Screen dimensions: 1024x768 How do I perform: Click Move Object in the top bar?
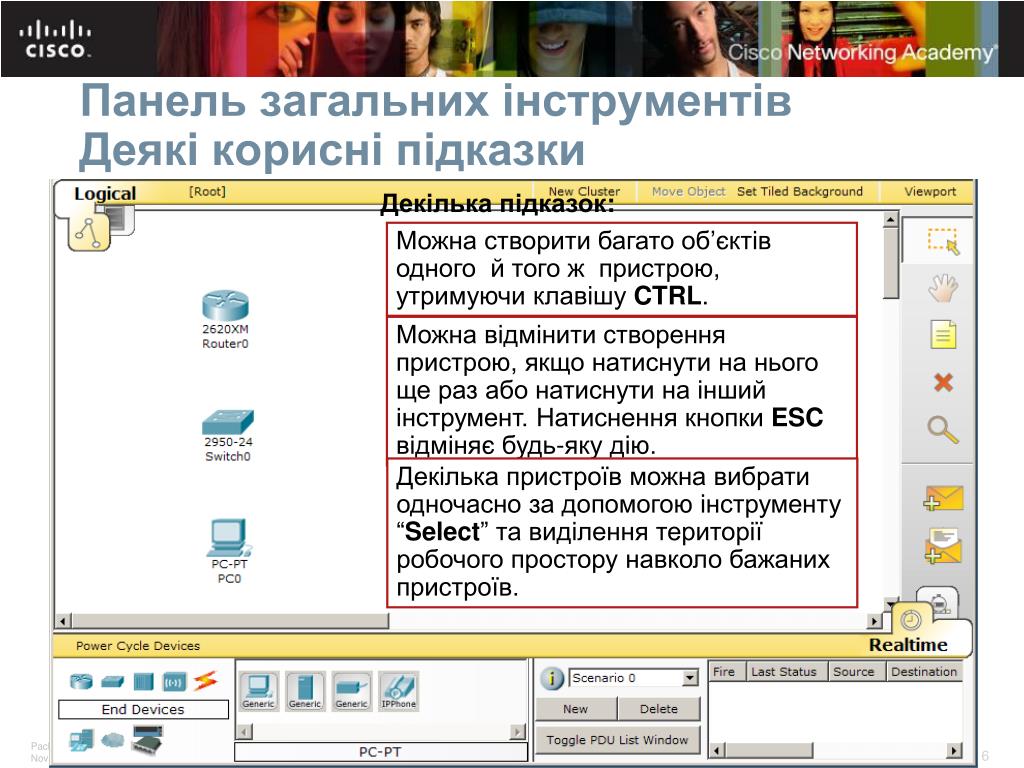688,191
